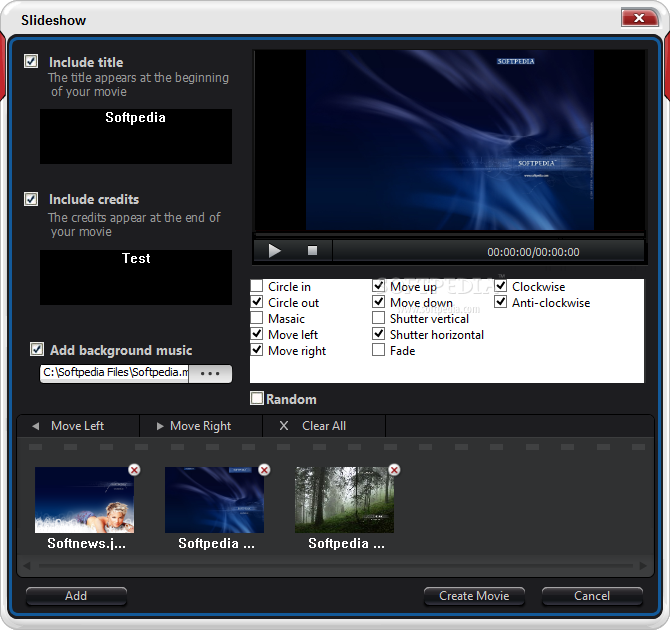670x630 pixels.
Task: Click the Move Right toolbar button
Action: [x=201, y=426]
